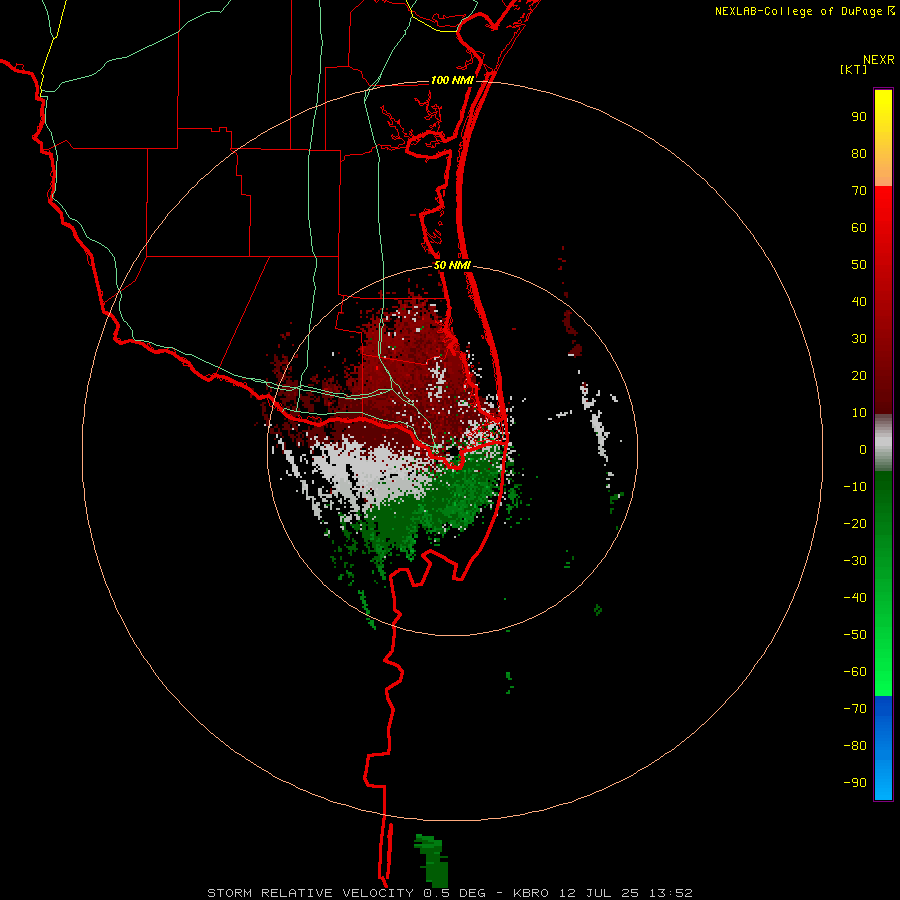Screen dimensions: 900x900
Task: Click the 100 NMI range ring label
Action: coord(452,80)
